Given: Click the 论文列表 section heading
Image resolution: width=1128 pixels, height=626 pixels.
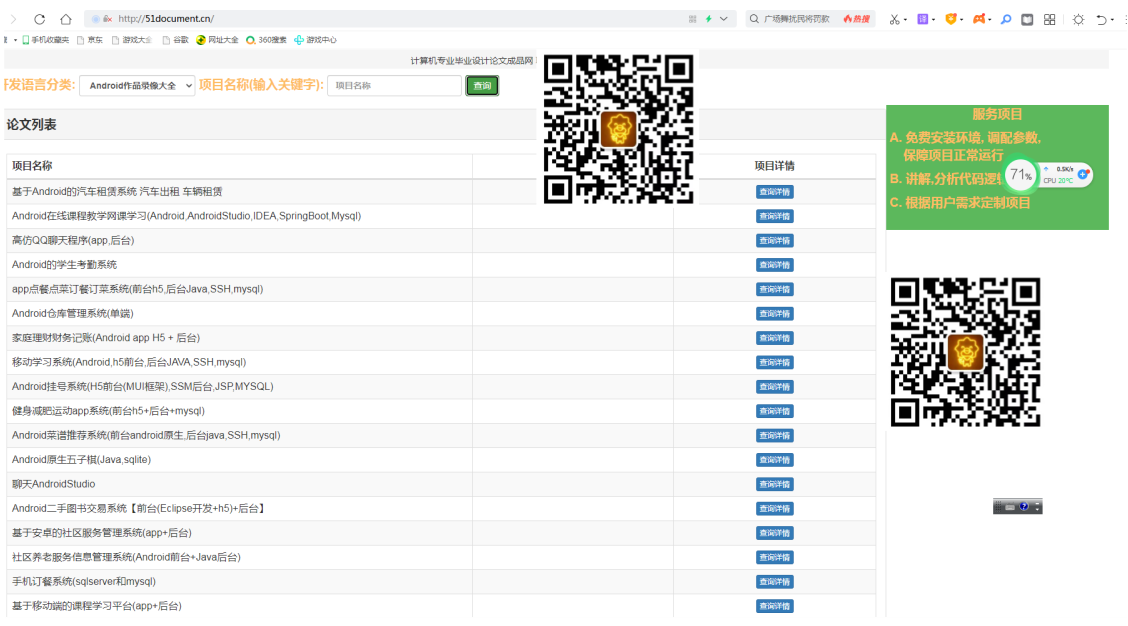Looking at the screenshot, I should (32, 125).
